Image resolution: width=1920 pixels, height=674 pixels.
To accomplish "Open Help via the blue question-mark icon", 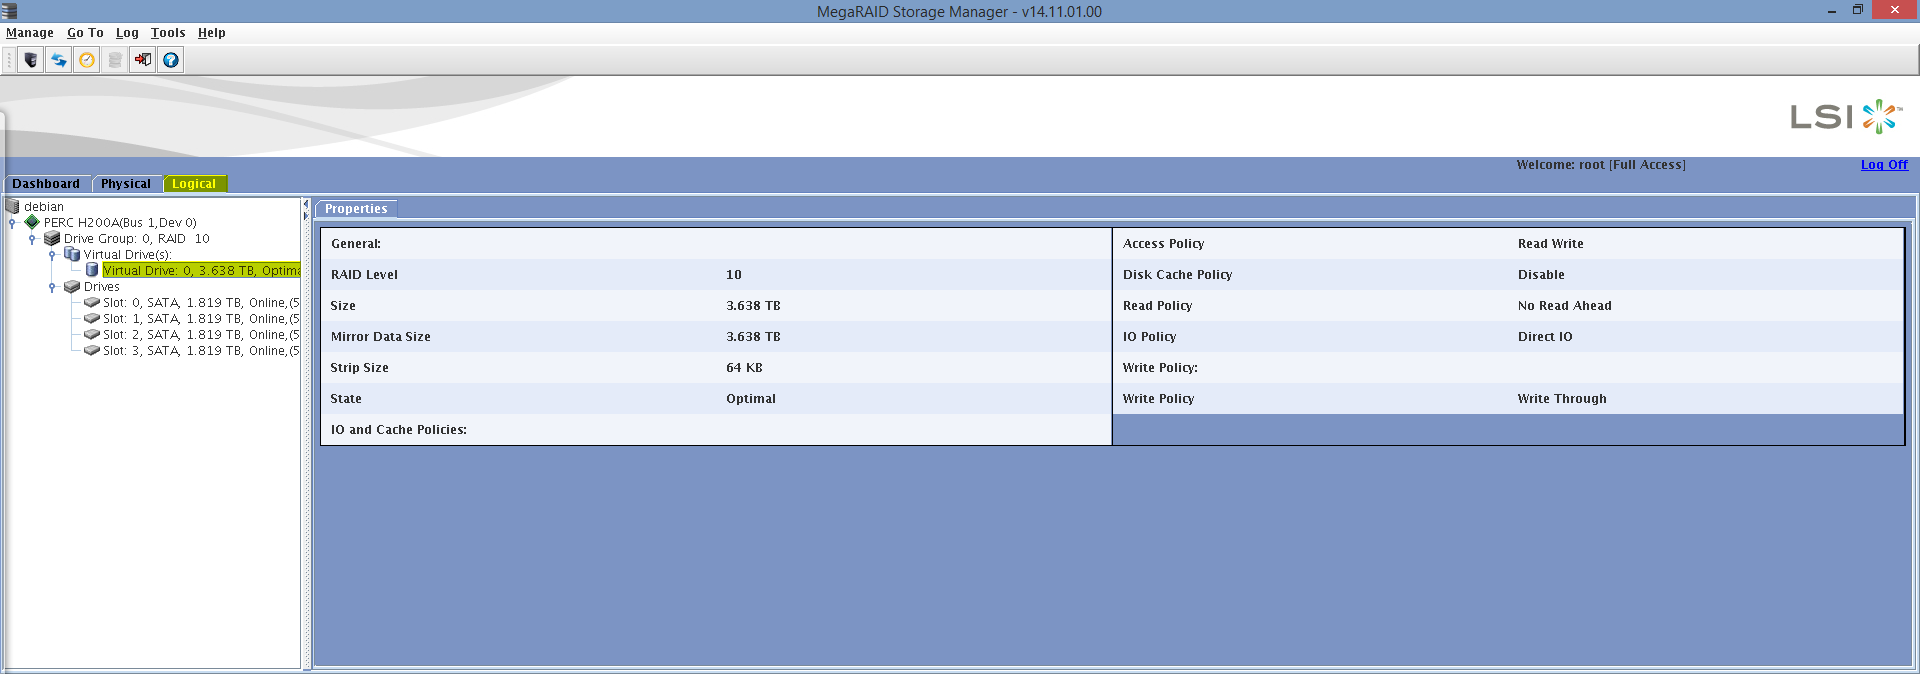I will [x=171, y=60].
